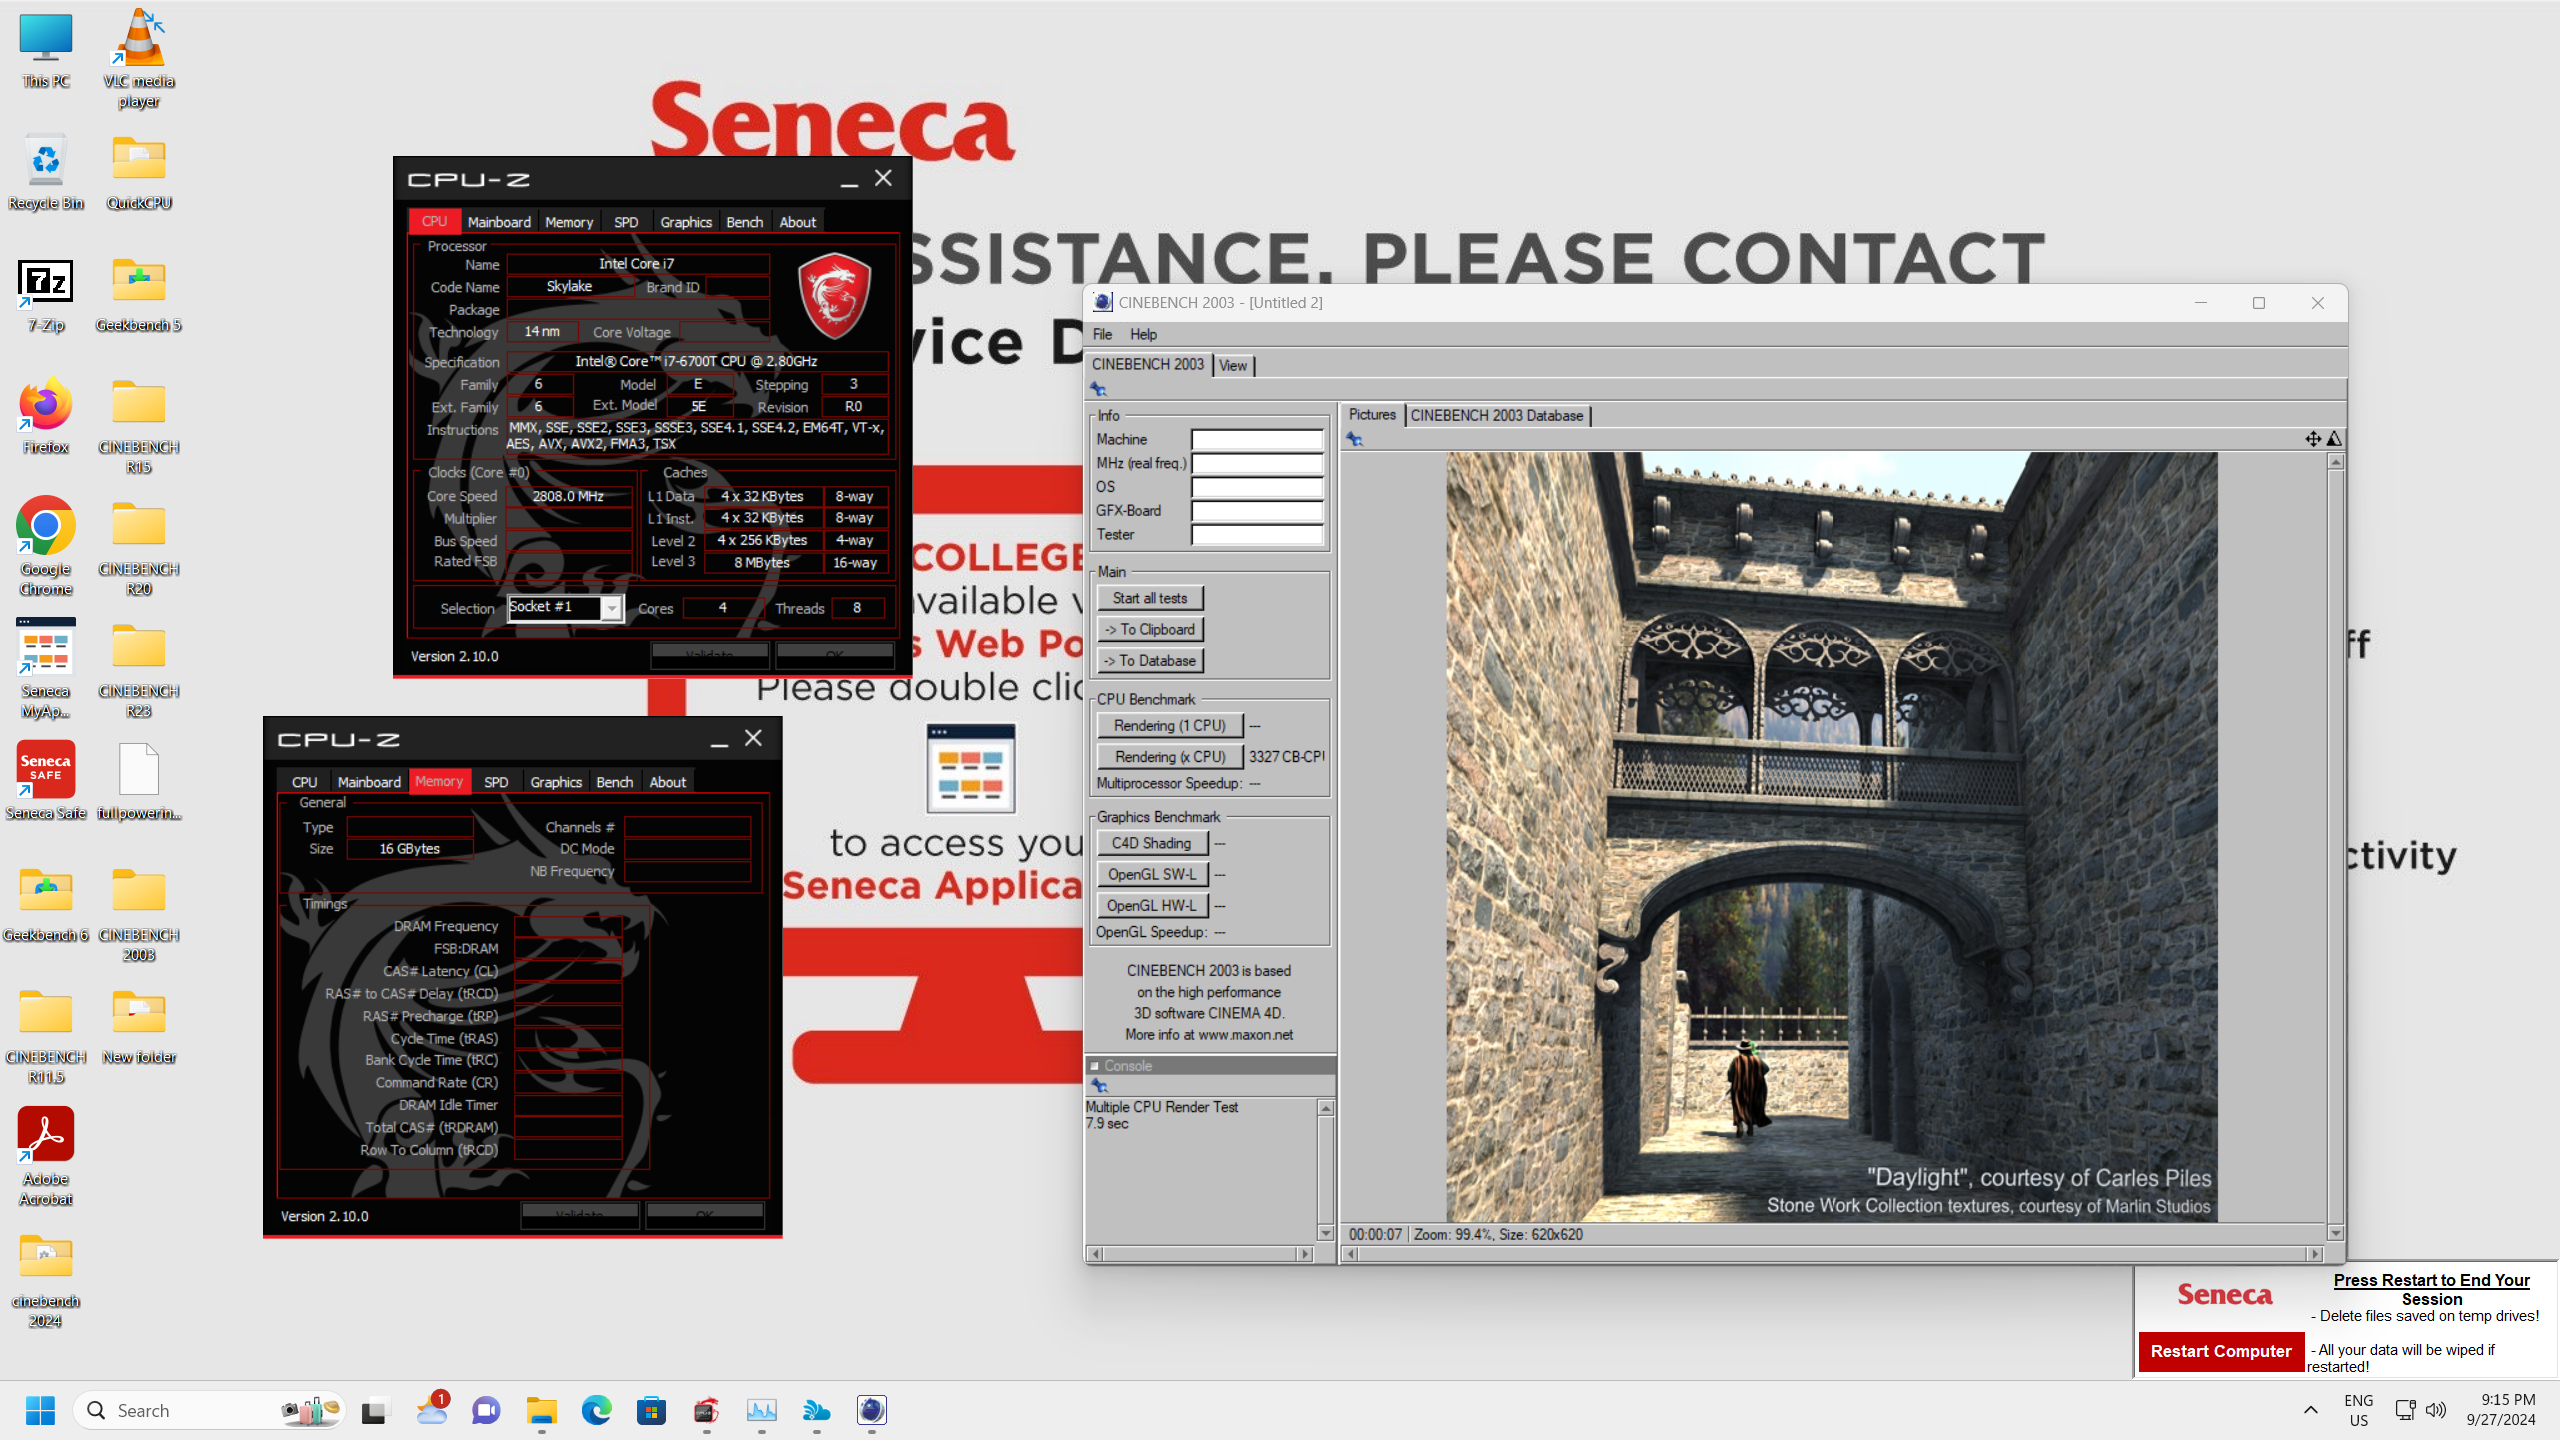Open the volume control in system tray
Viewport: 2560px width, 1440px height.
pyautogui.click(x=2436, y=1410)
